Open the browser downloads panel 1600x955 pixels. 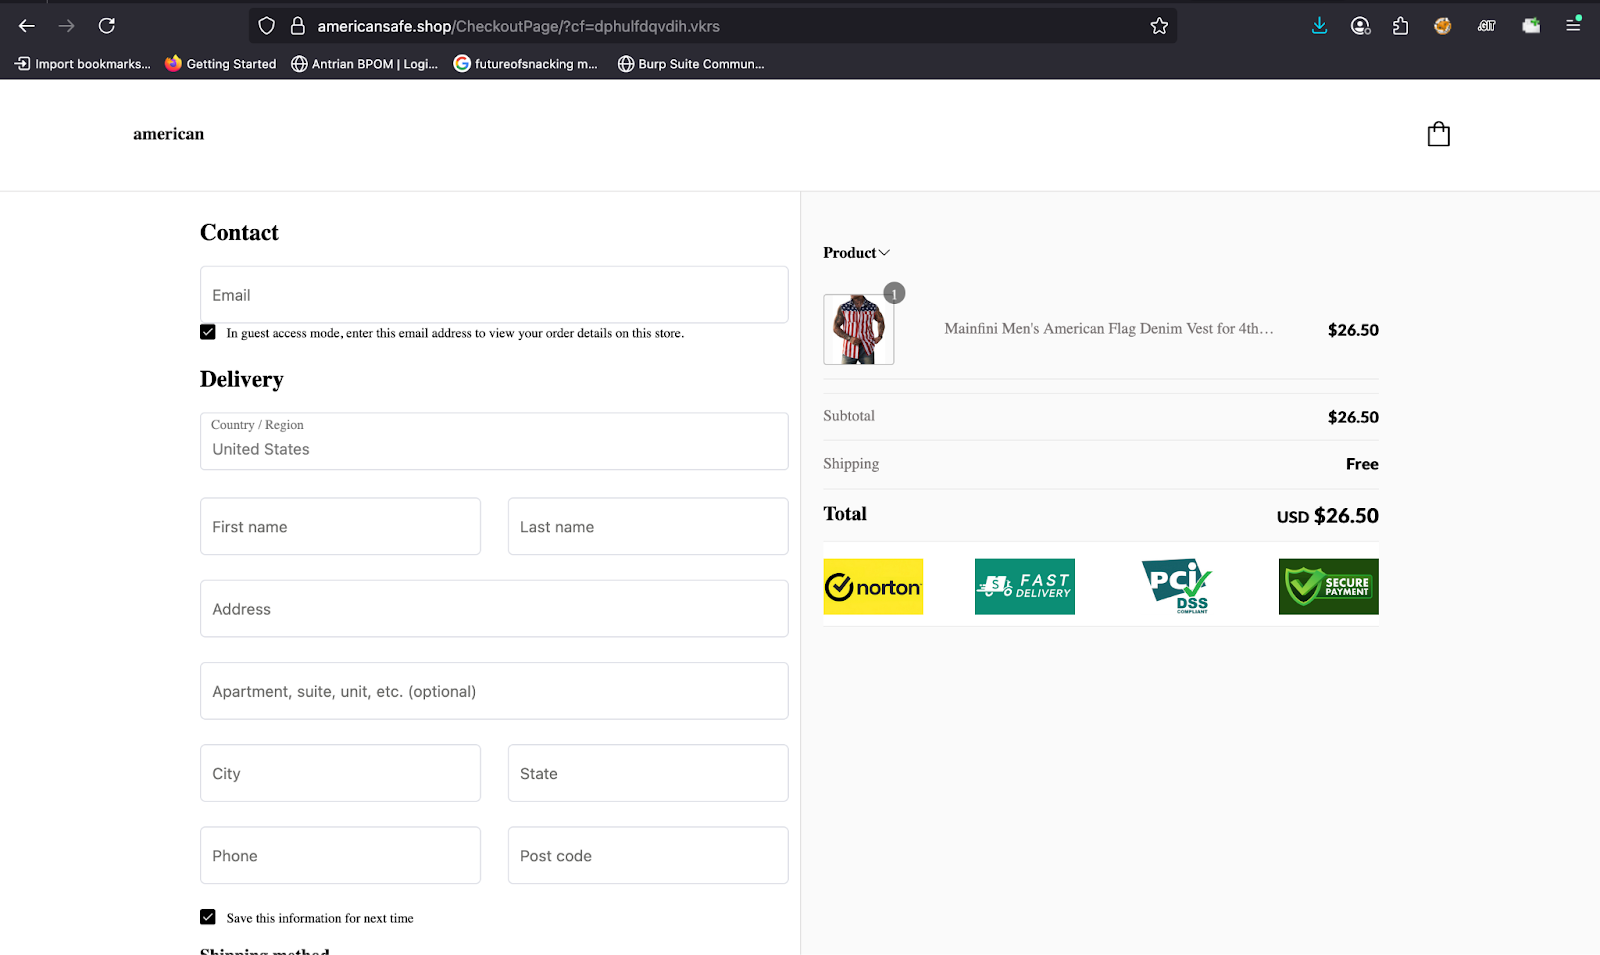1320,26
